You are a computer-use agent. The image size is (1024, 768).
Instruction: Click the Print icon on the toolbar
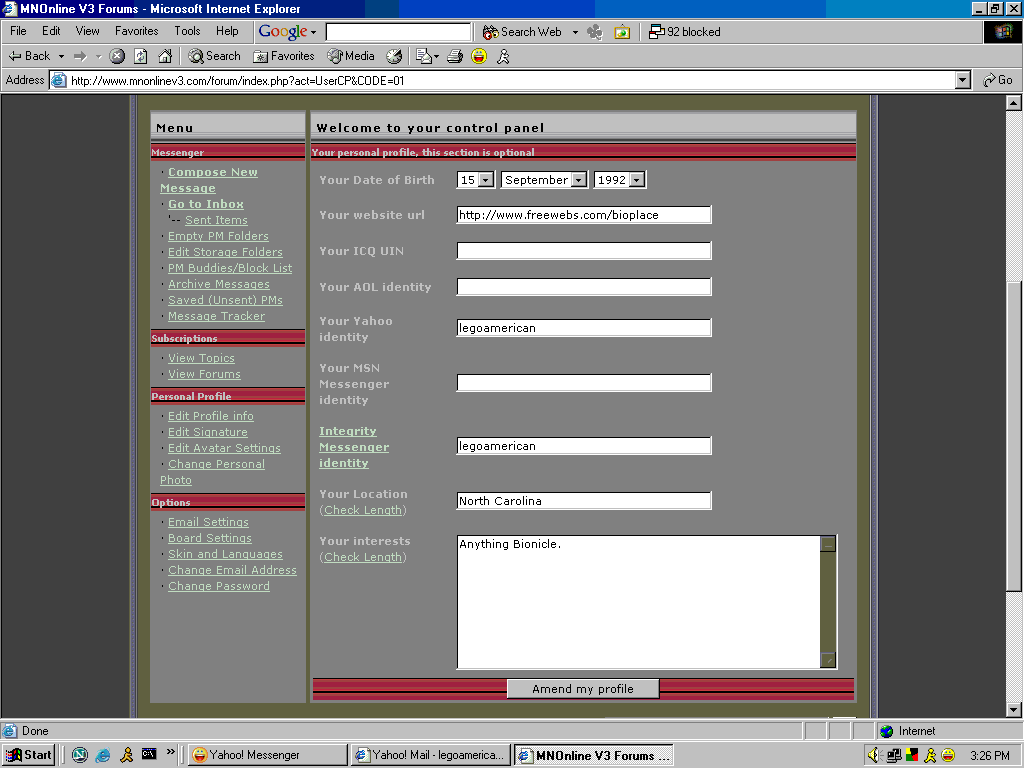(x=456, y=56)
